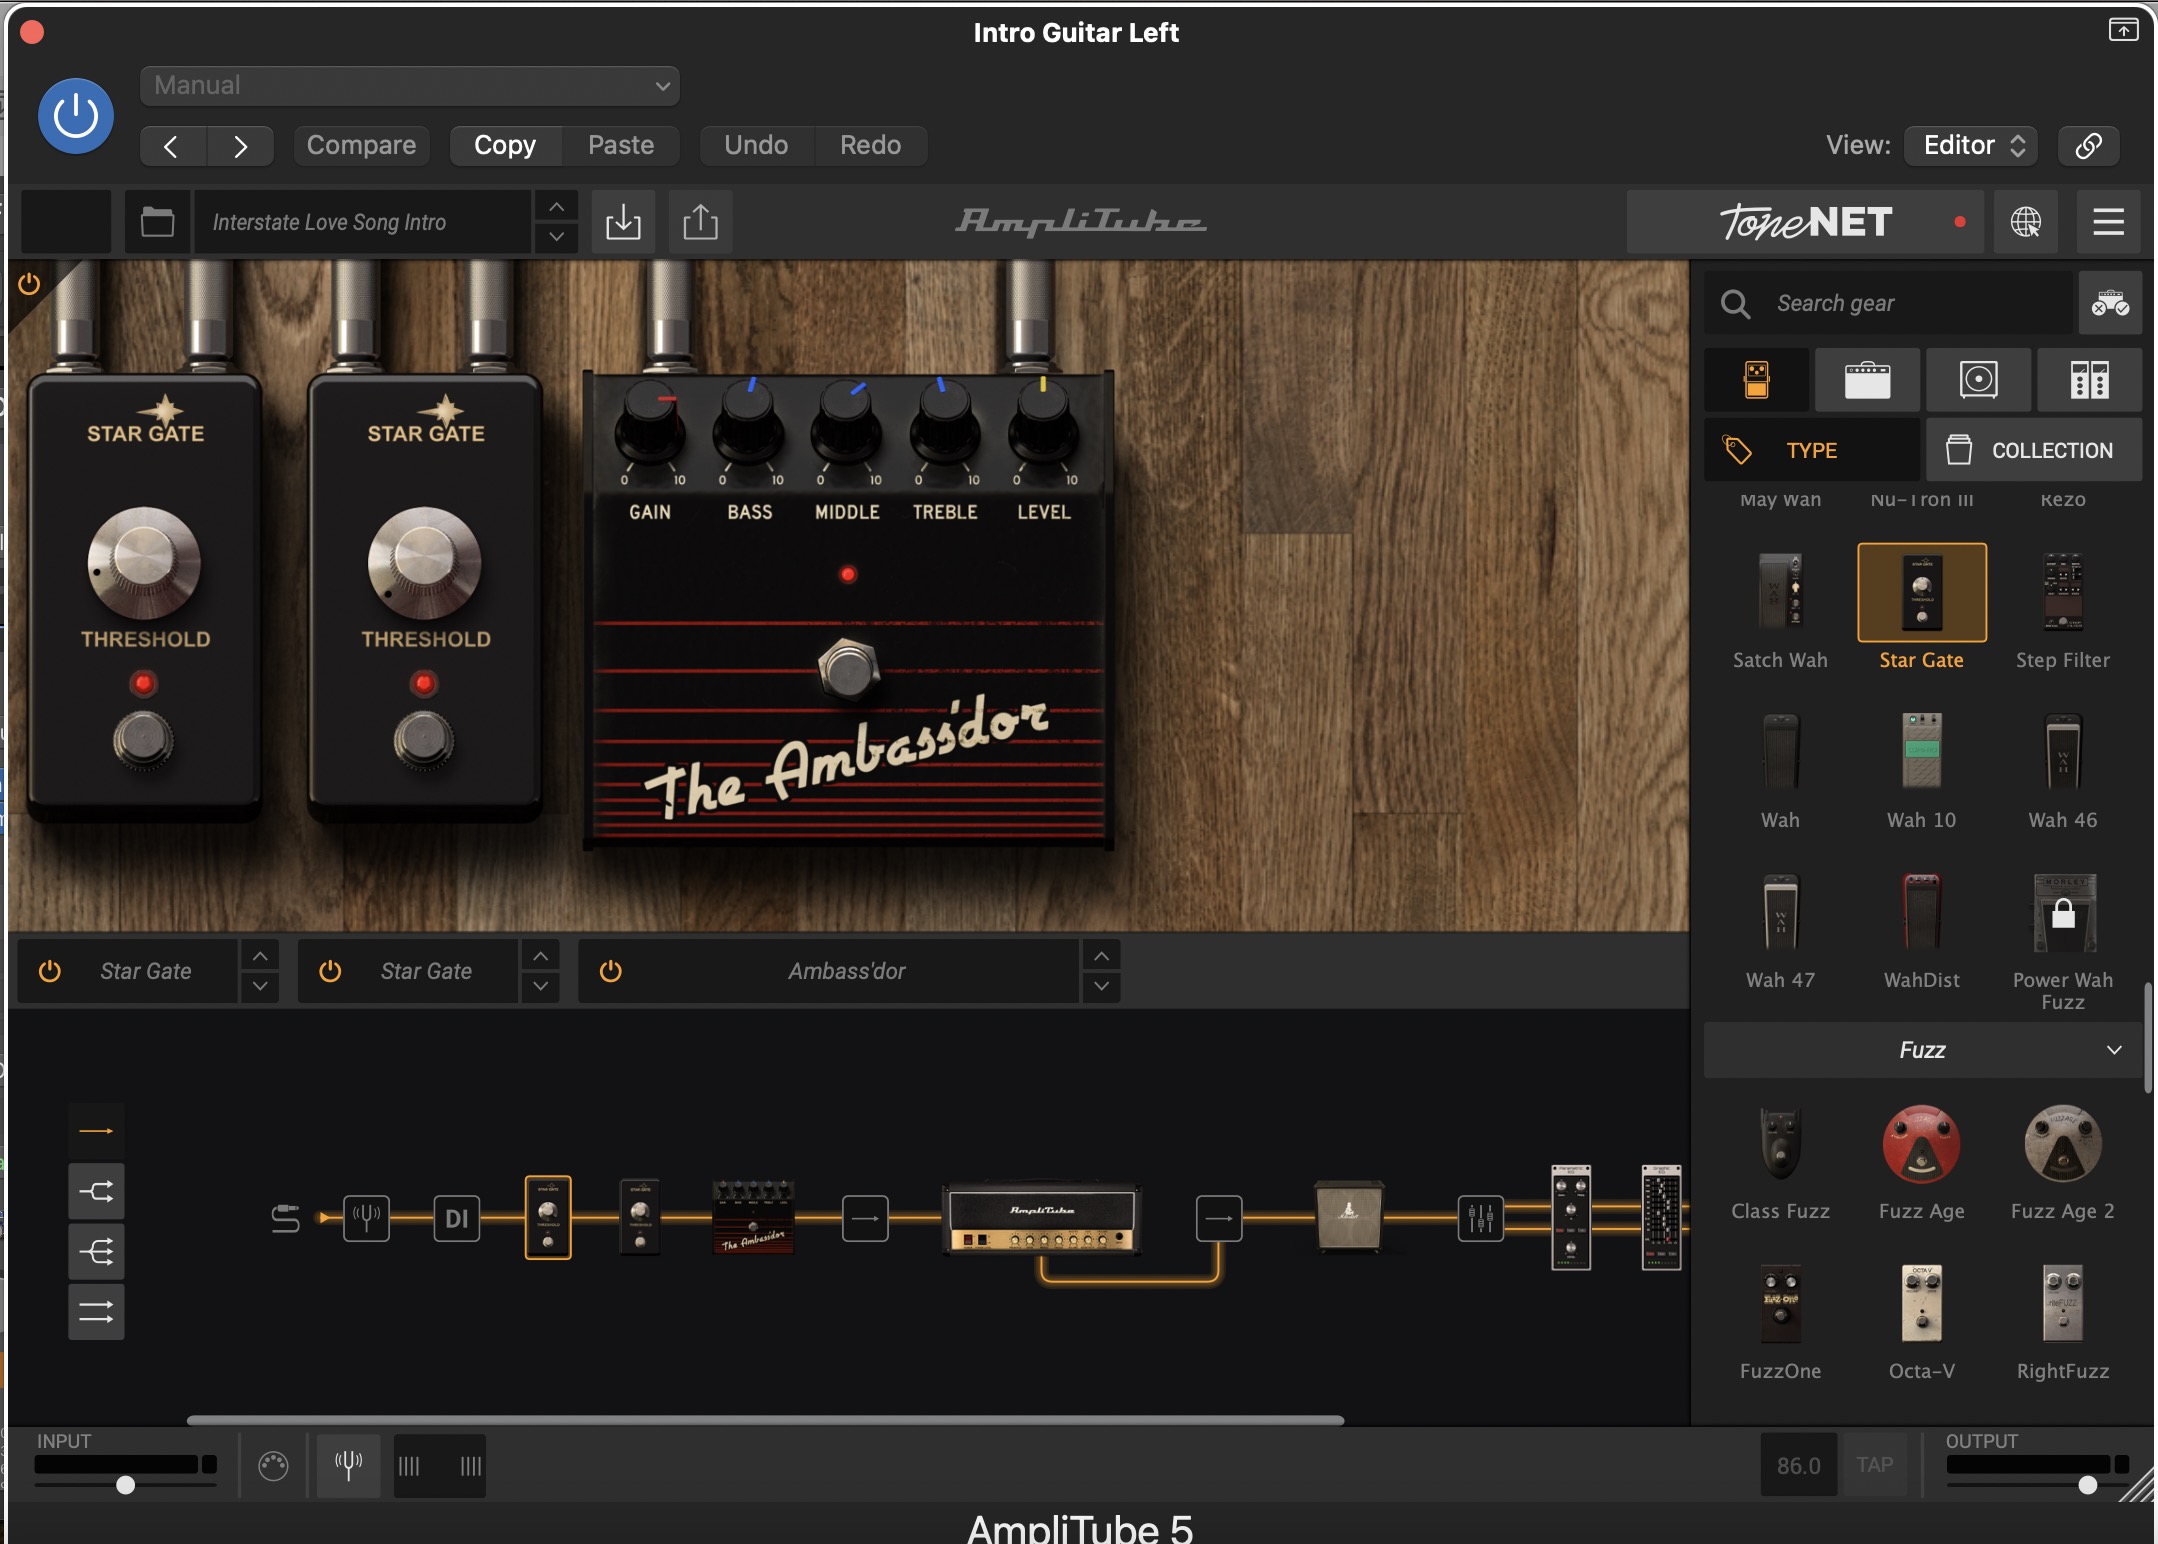This screenshot has width=2158, height=1544.
Task: Click the Compare button
Action: [361, 146]
